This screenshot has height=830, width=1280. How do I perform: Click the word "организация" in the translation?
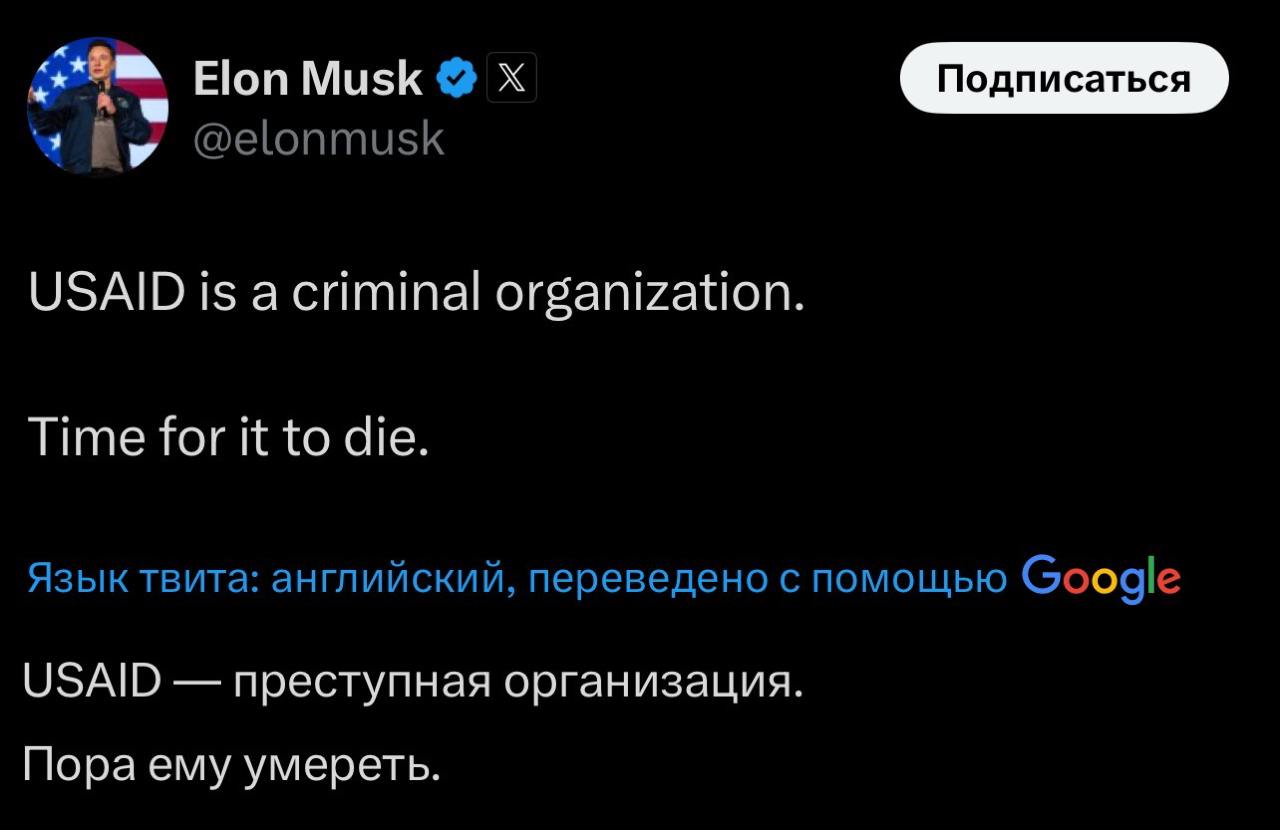pyautogui.click(x=652, y=683)
